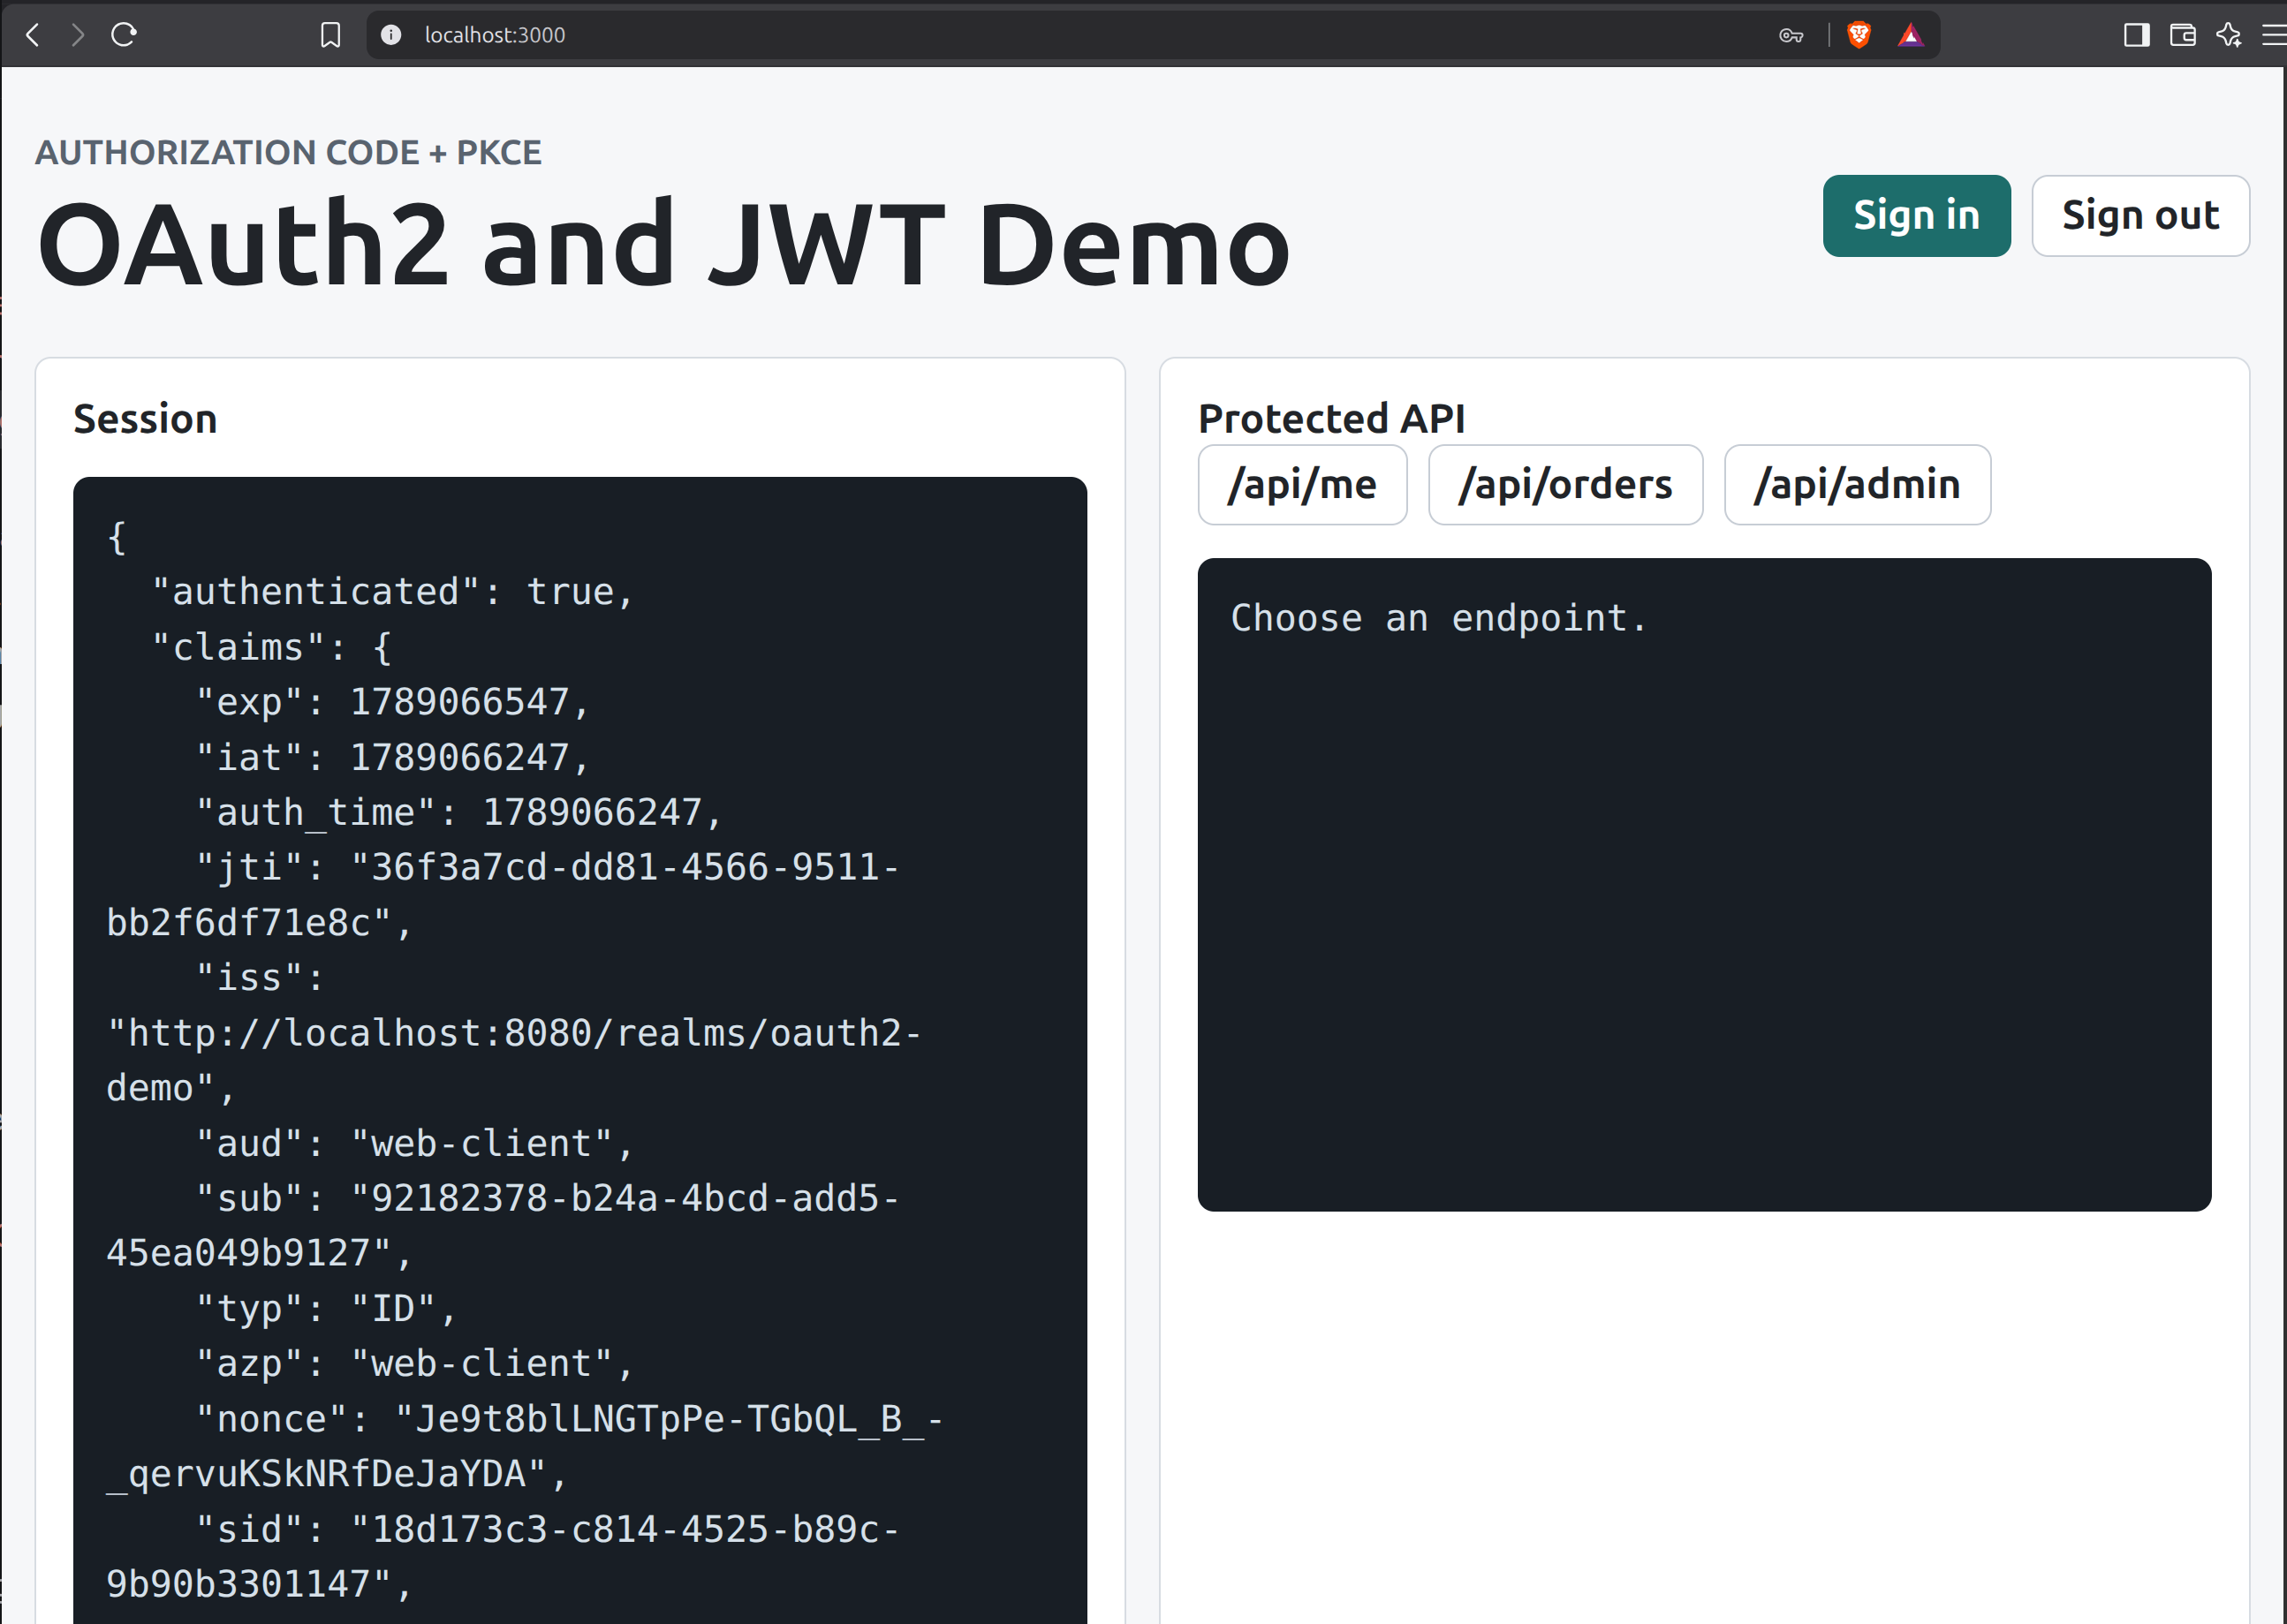The image size is (2287, 1624).
Task: Toggle the browser sidebar panel icon
Action: coord(2137,35)
